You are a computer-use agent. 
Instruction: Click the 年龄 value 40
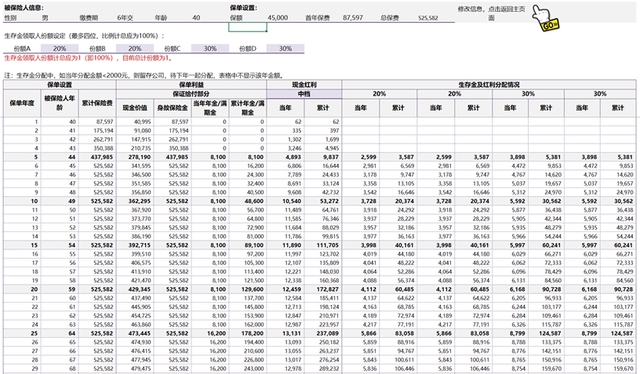pos(196,18)
